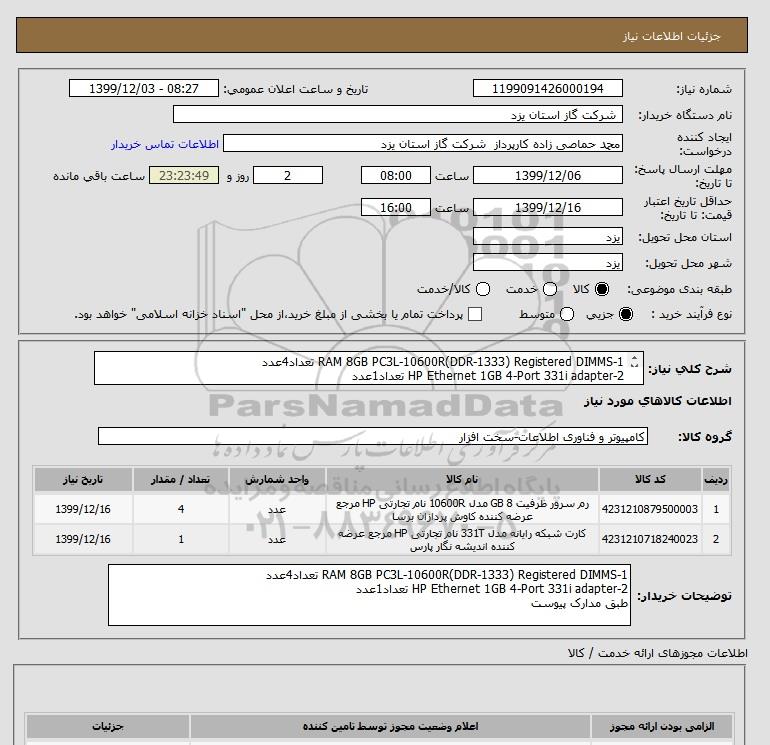Click unit cell عدد in the 331T row
This screenshot has width=770, height=745.
point(277,539)
